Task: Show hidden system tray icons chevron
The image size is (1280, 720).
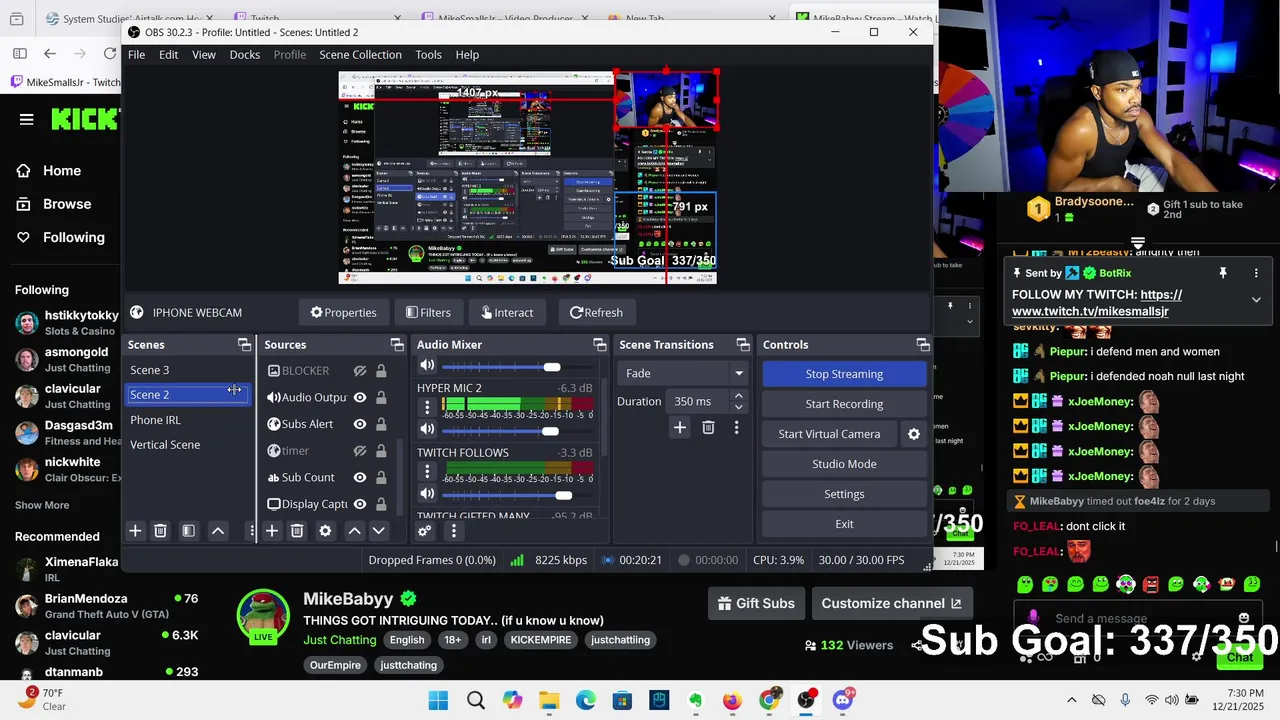Action: pyautogui.click(x=1072, y=700)
